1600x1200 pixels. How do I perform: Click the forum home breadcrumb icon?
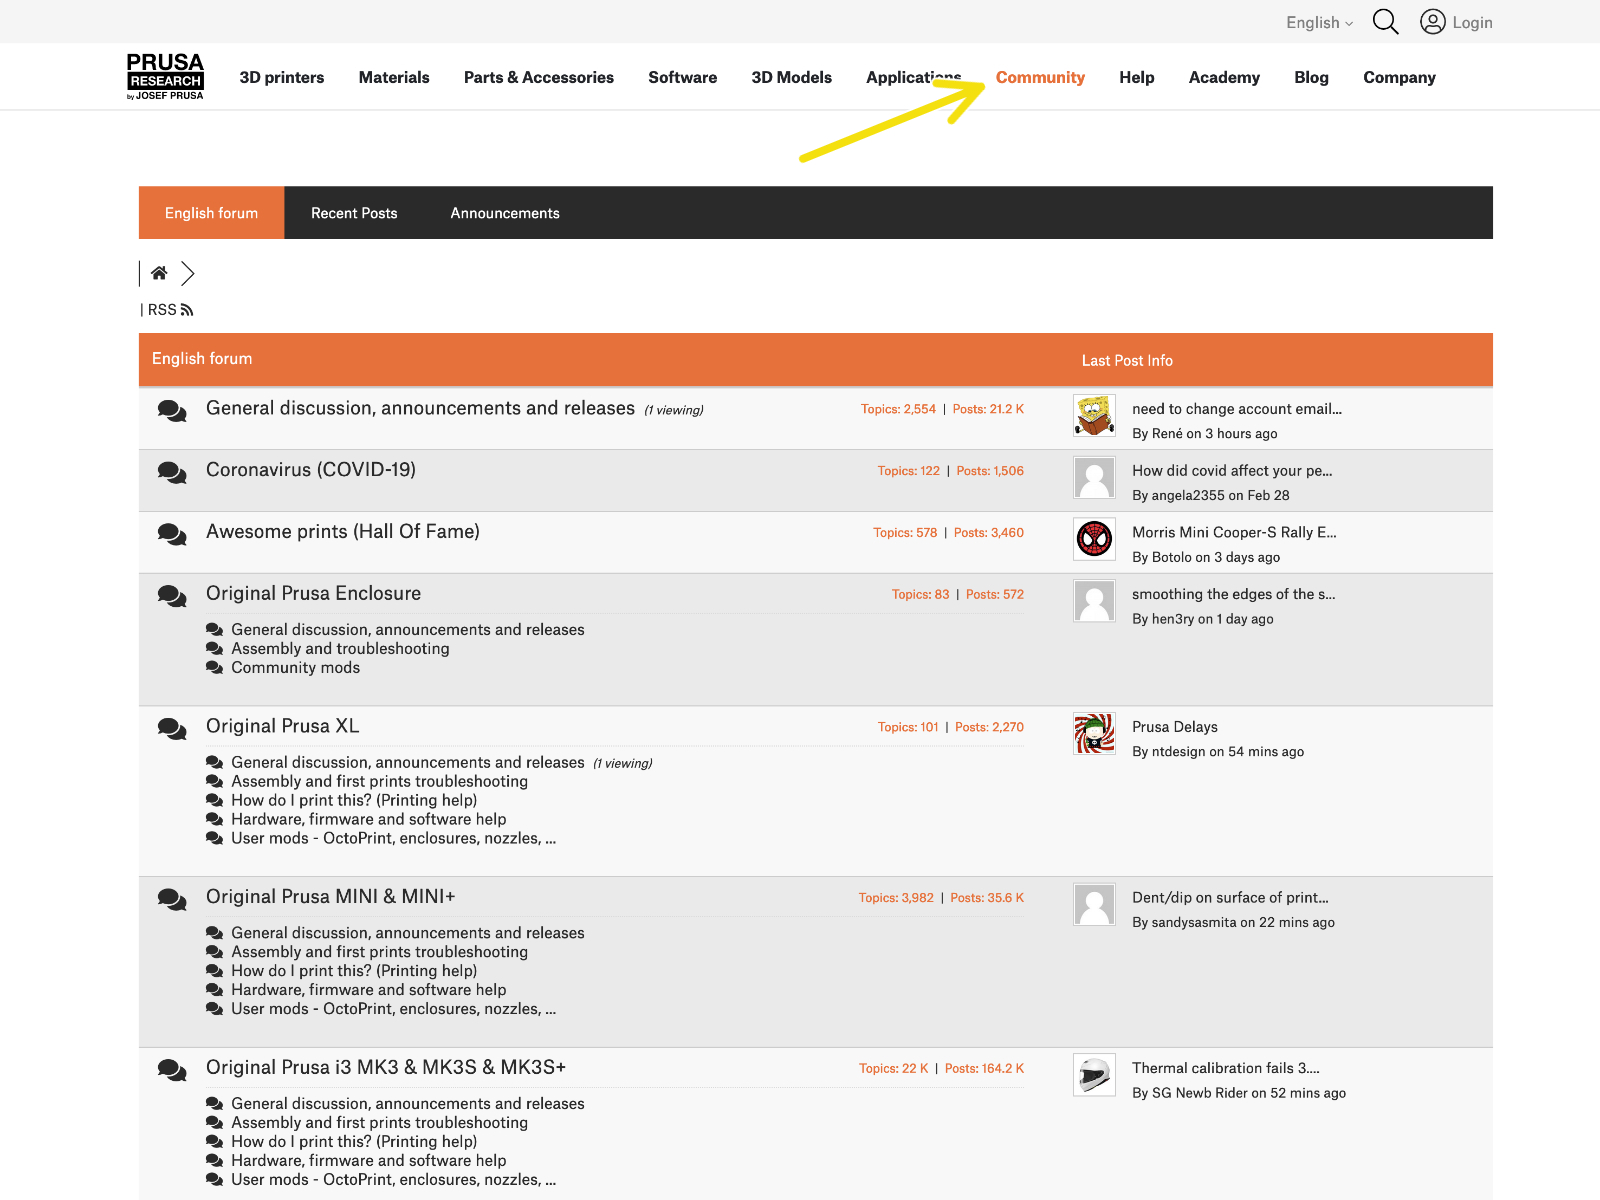pos(159,273)
